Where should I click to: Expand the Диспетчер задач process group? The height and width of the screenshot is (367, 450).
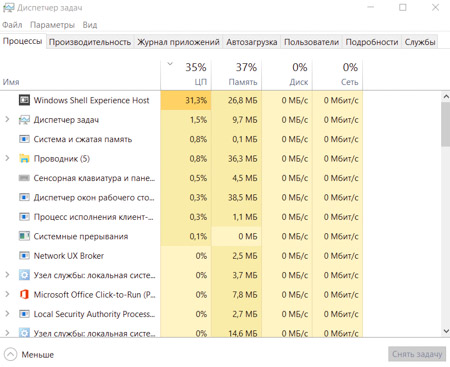tap(7, 119)
